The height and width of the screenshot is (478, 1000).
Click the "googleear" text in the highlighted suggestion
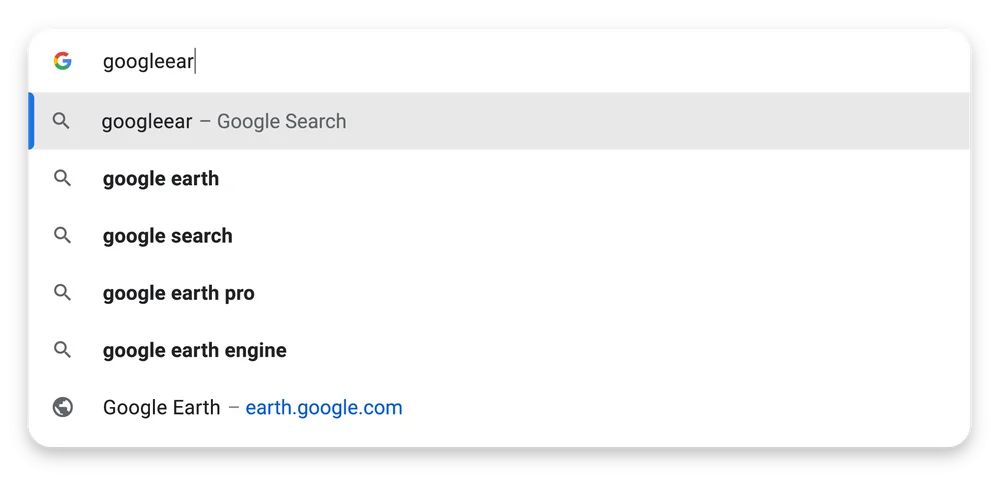pyautogui.click(x=147, y=121)
